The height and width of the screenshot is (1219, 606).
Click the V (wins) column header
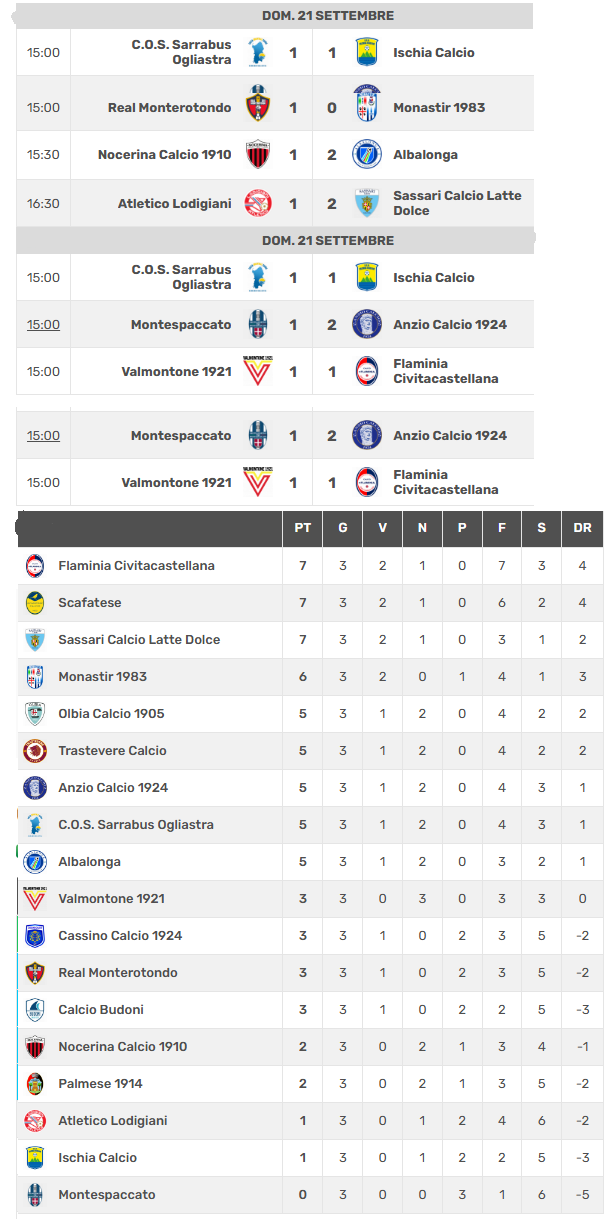pyautogui.click(x=382, y=528)
